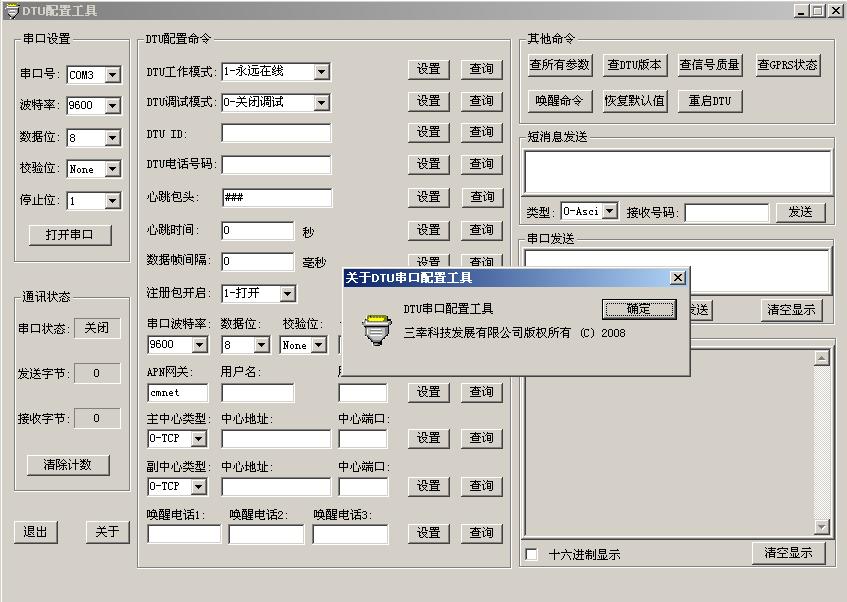Image resolution: width=847 pixels, height=602 pixels.
Task: Close the 关于DTU串口配置工具 dialog with X
Action: tap(677, 278)
